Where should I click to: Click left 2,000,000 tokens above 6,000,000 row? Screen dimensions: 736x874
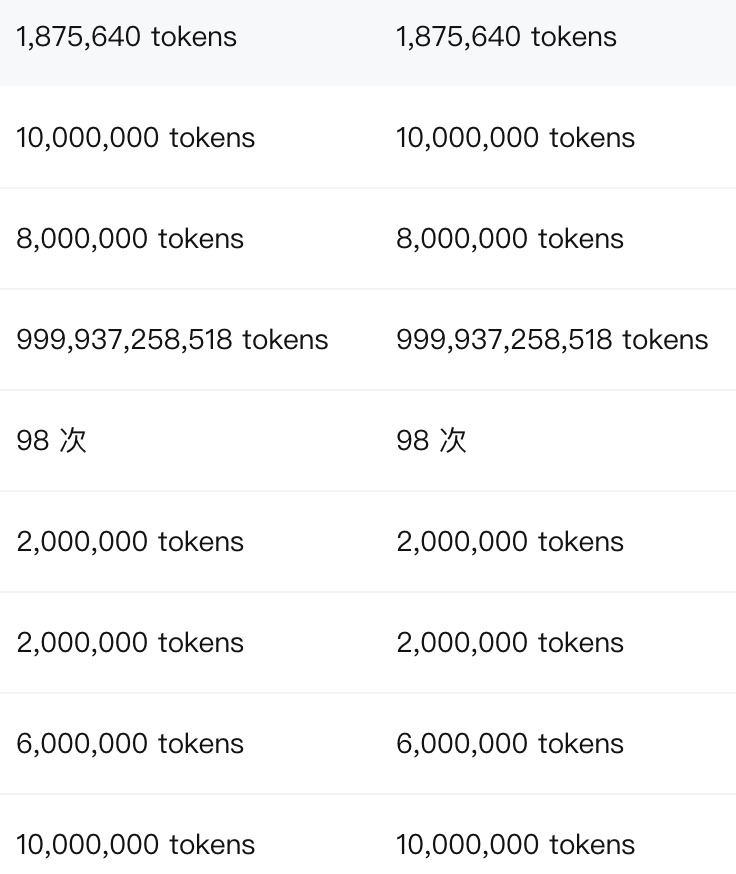click(130, 643)
